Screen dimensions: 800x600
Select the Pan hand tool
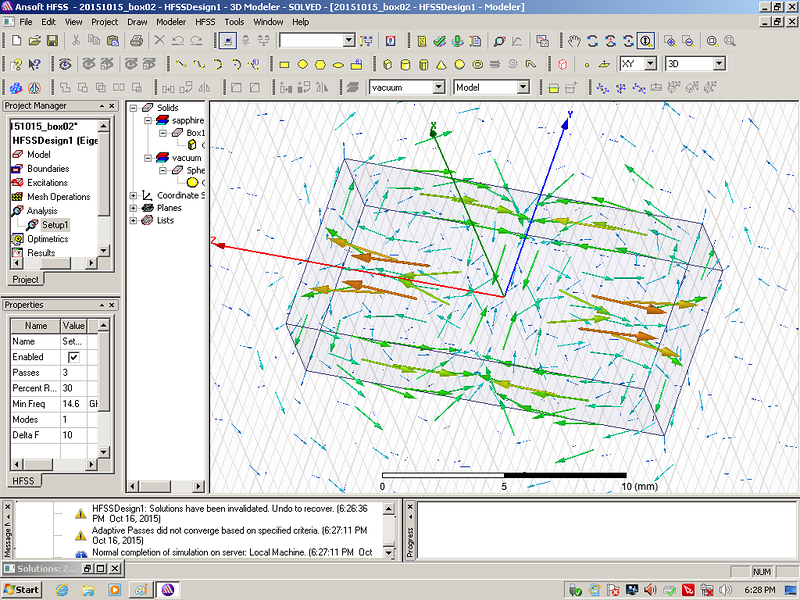point(574,41)
